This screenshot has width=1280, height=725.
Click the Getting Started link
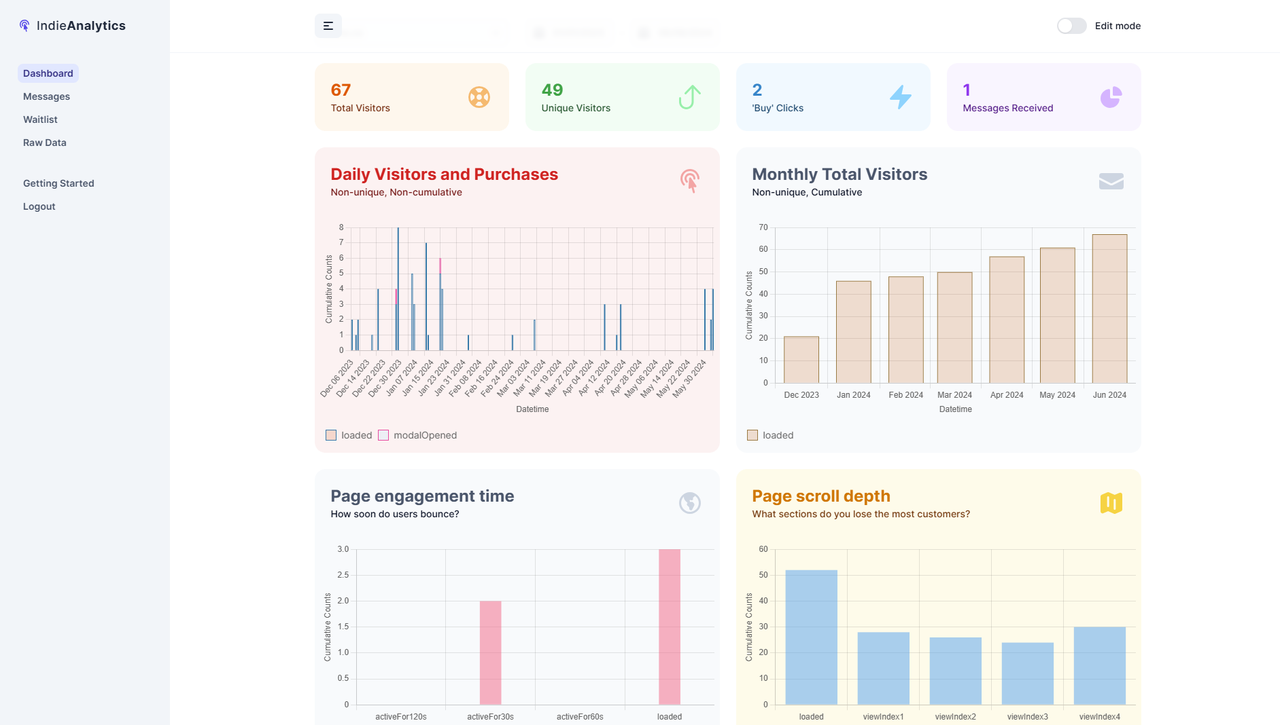[x=60, y=183]
